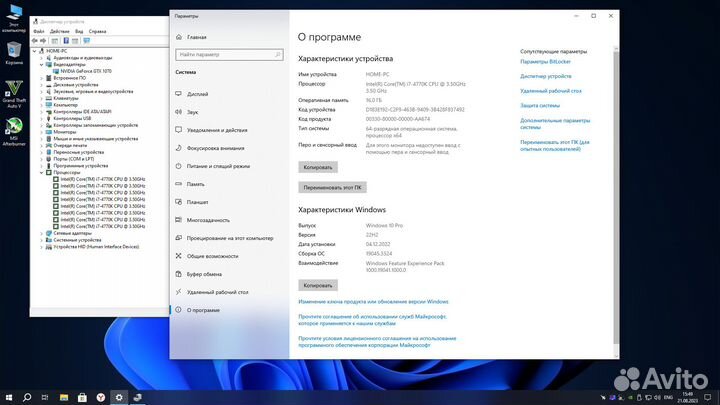Click Windows Start button on taskbar
This screenshot has width=720, height=405.
[9, 397]
